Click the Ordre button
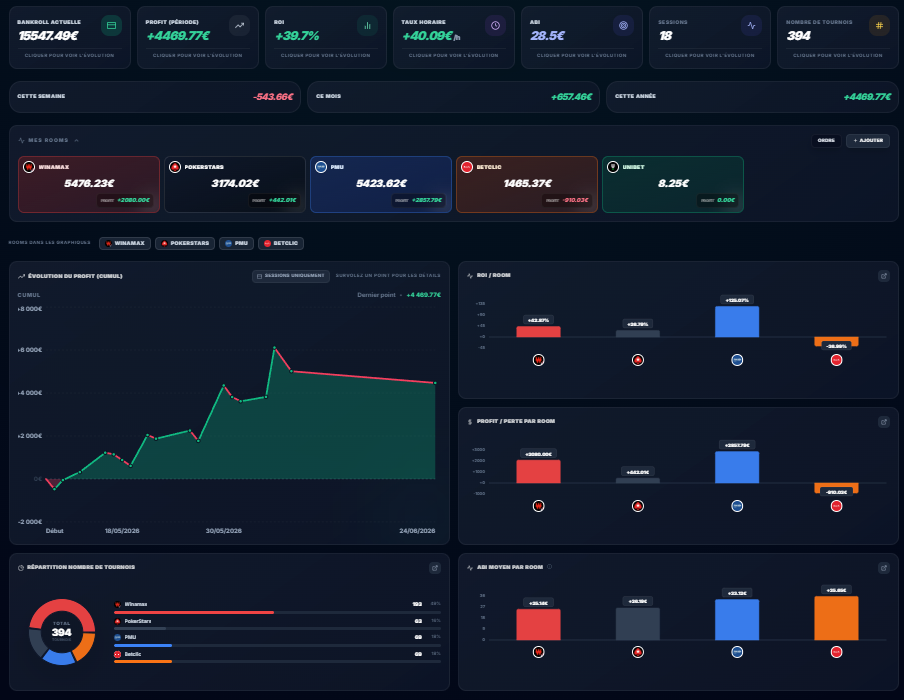Viewport: 904px width, 700px height. point(826,141)
